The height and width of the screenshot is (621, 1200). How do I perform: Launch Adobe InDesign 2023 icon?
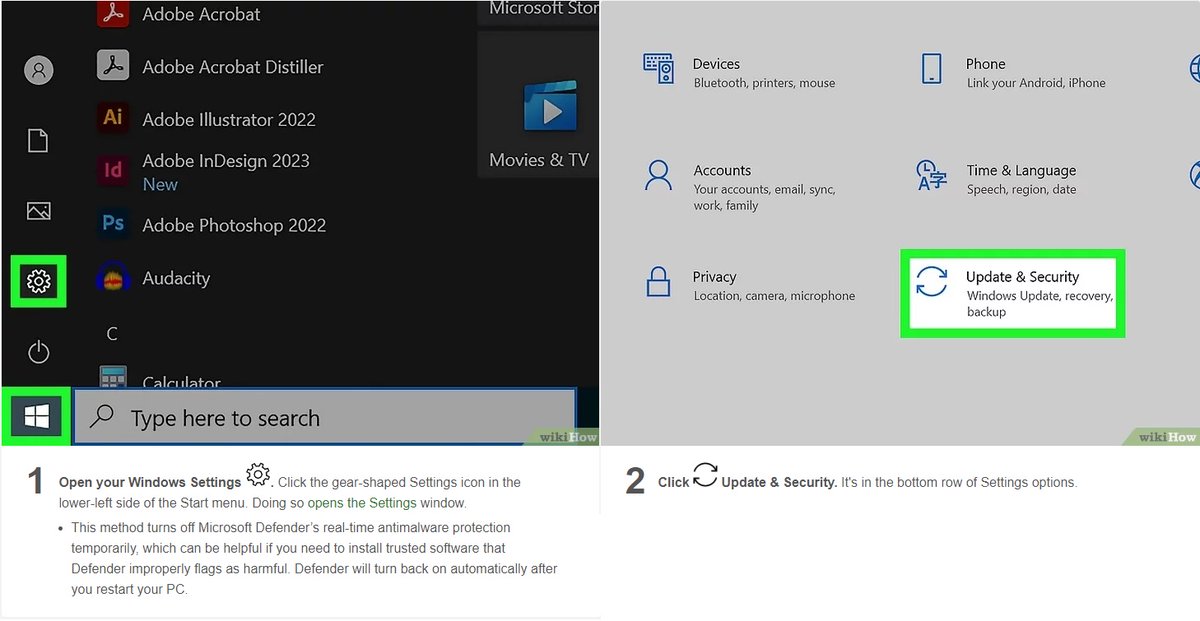113,170
